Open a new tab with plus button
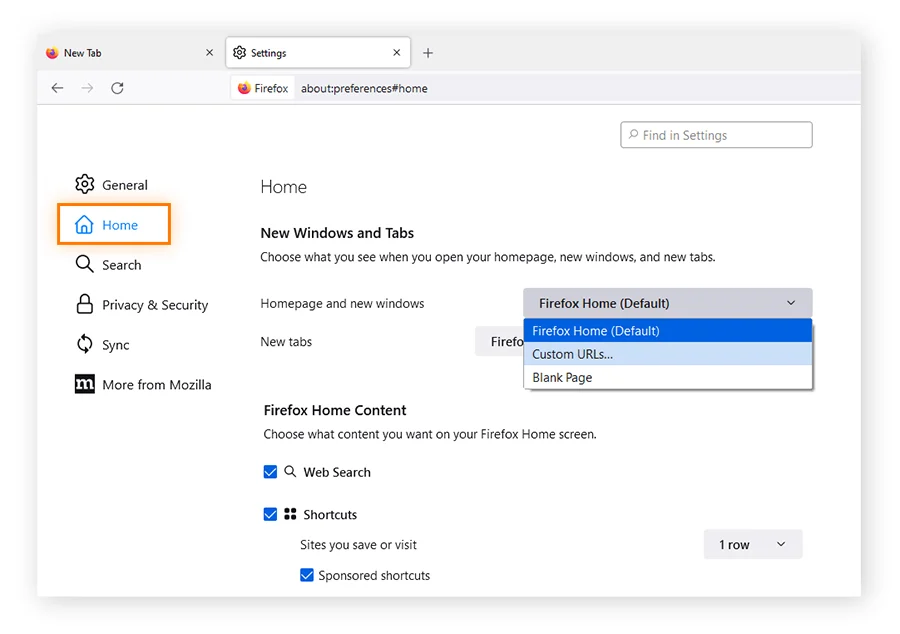Image resolution: width=900 pixels, height=634 pixels. (428, 53)
